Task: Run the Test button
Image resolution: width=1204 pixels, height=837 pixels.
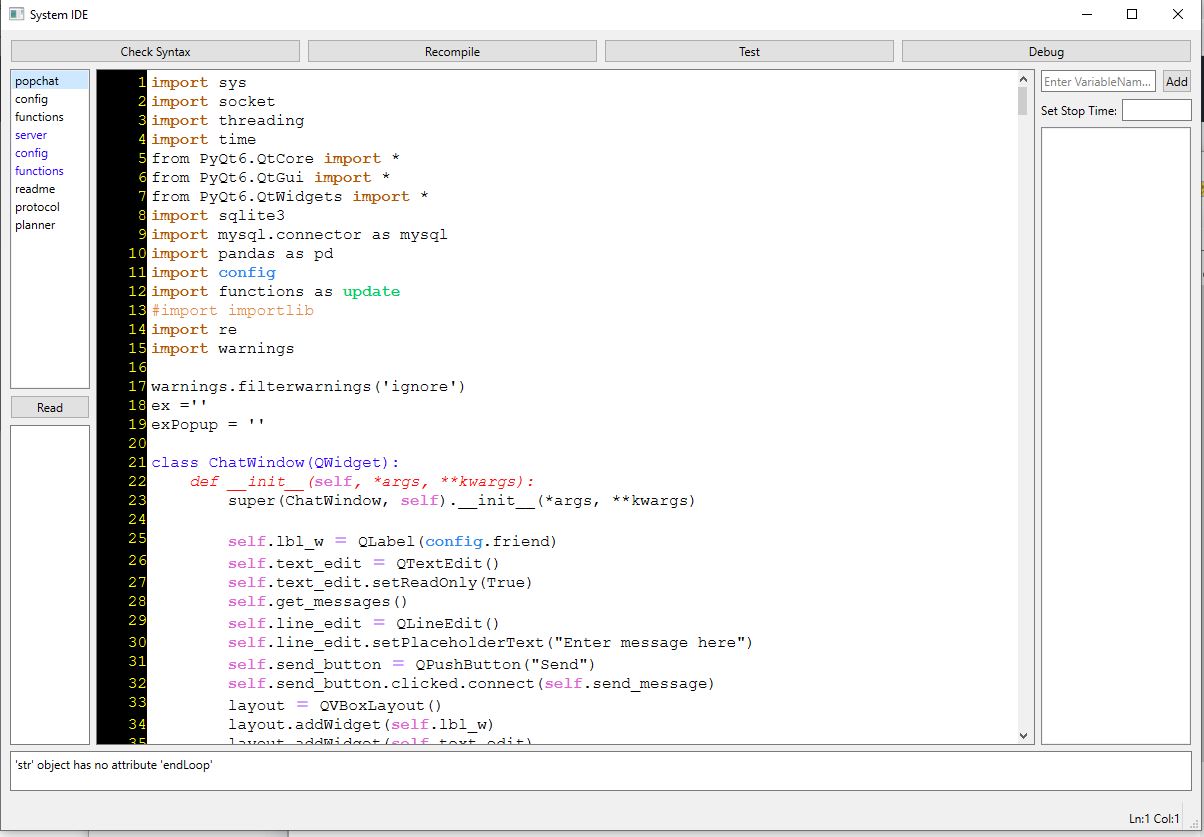Action: 749,51
